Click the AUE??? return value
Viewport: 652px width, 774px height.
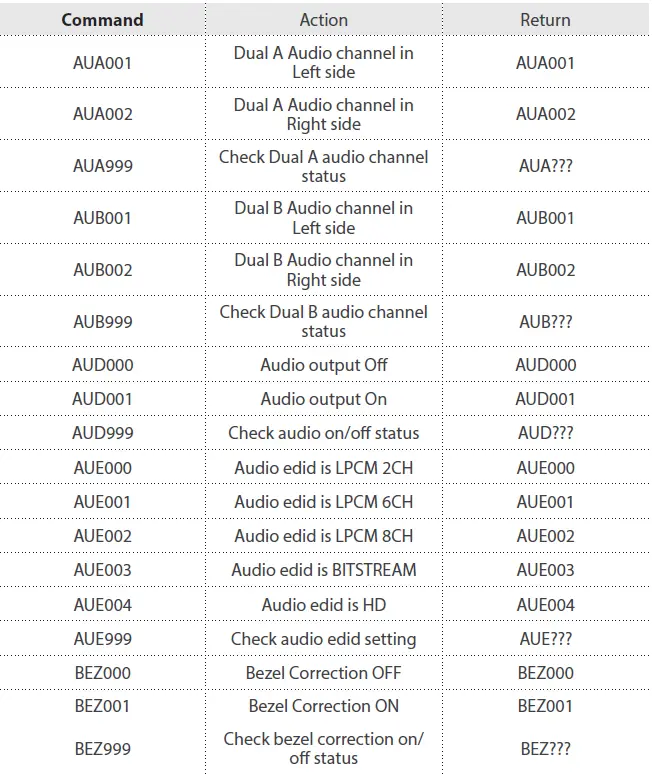point(545,639)
